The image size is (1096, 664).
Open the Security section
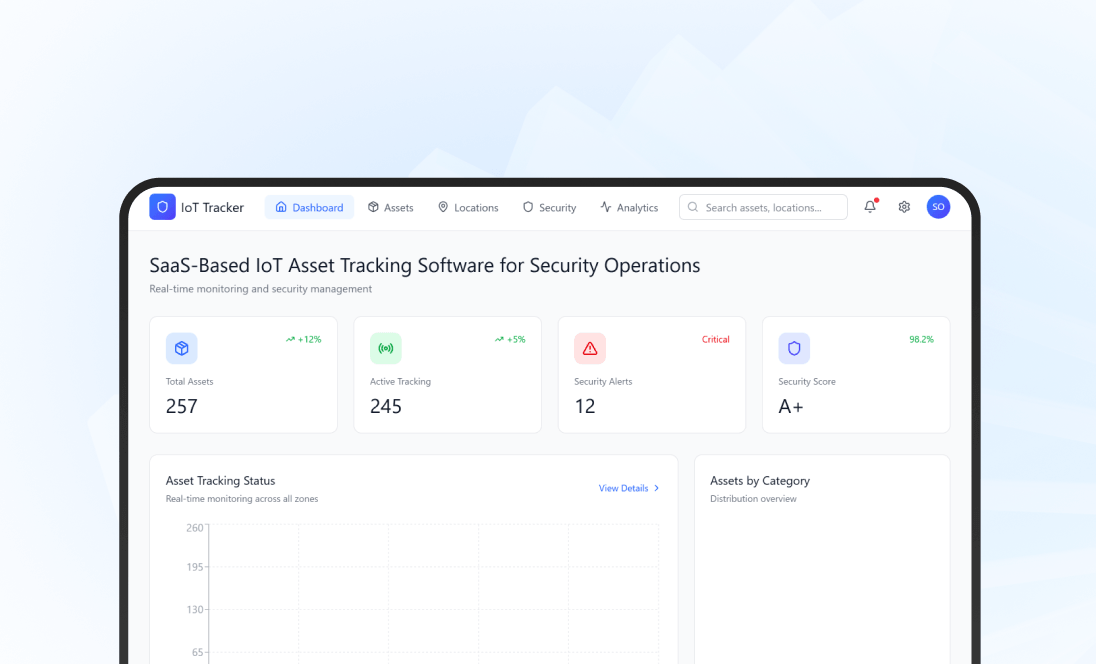point(549,207)
